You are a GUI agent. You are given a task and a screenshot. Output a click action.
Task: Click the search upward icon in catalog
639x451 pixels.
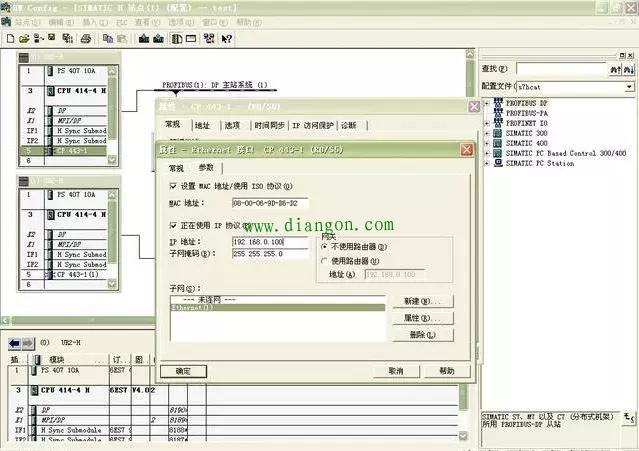point(615,70)
